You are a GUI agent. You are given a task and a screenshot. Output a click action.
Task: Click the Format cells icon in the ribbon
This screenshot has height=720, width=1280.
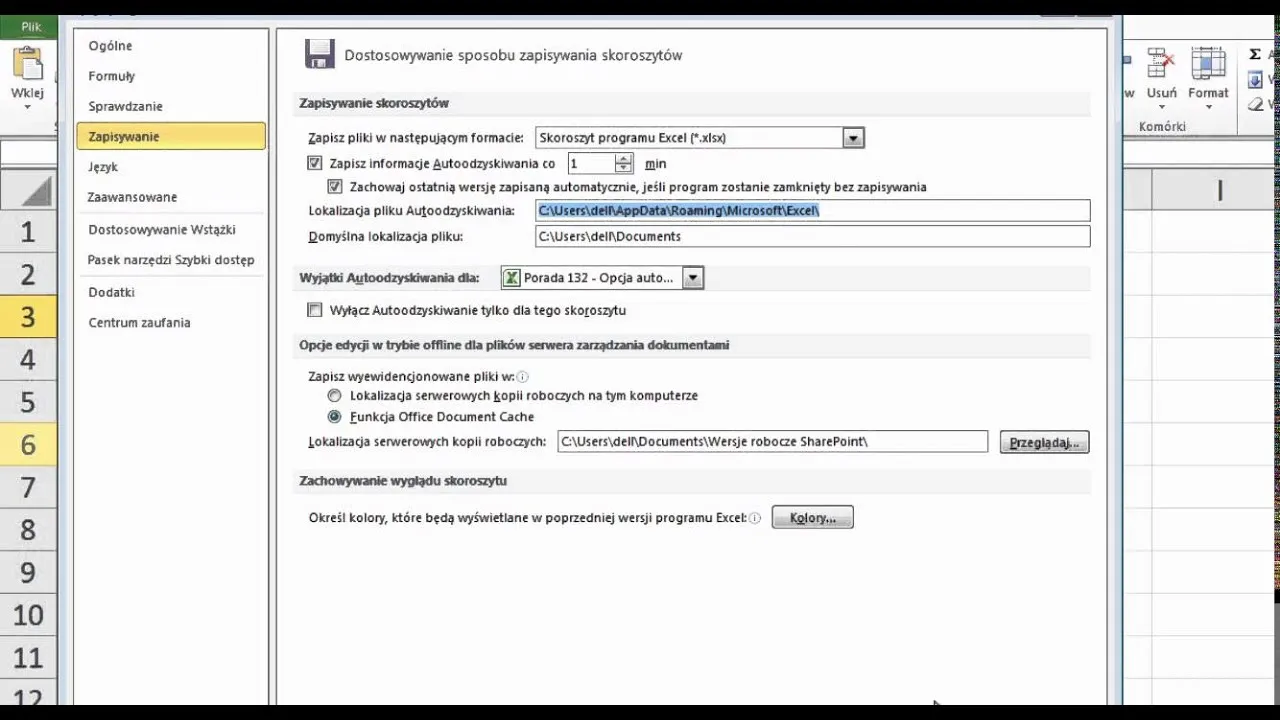(1208, 64)
